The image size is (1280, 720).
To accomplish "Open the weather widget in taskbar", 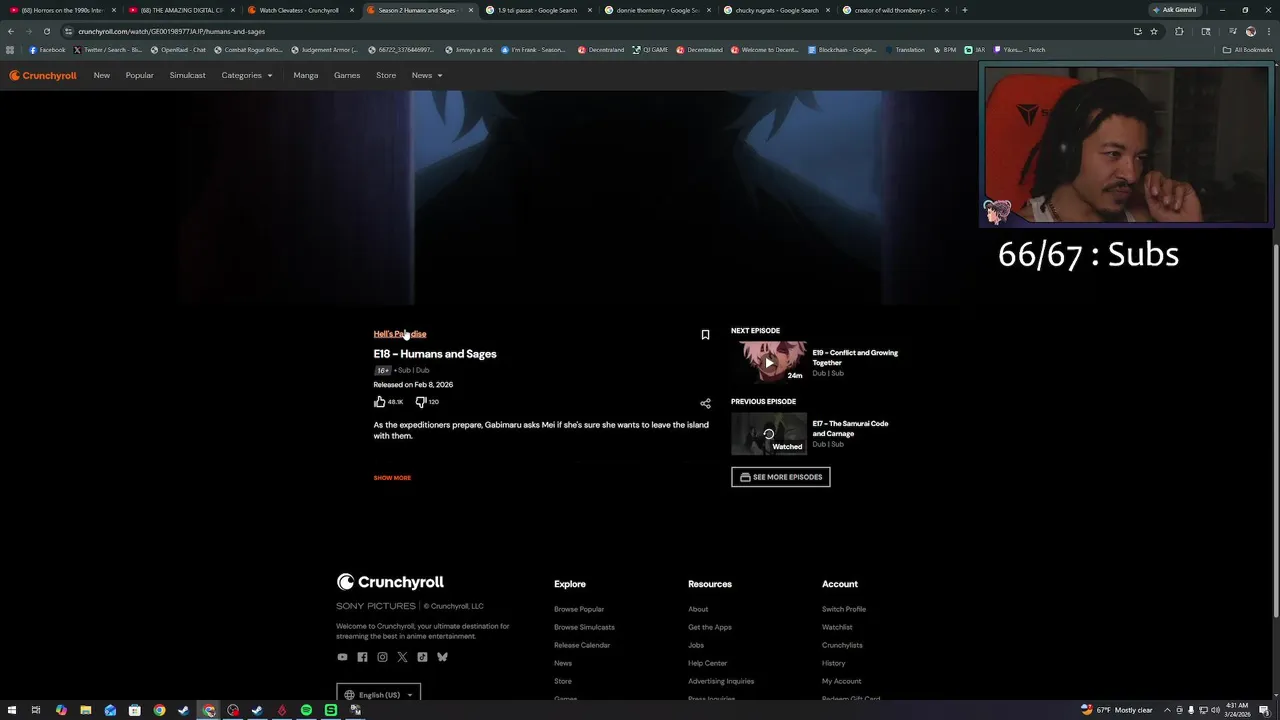I will click(1117, 710).
